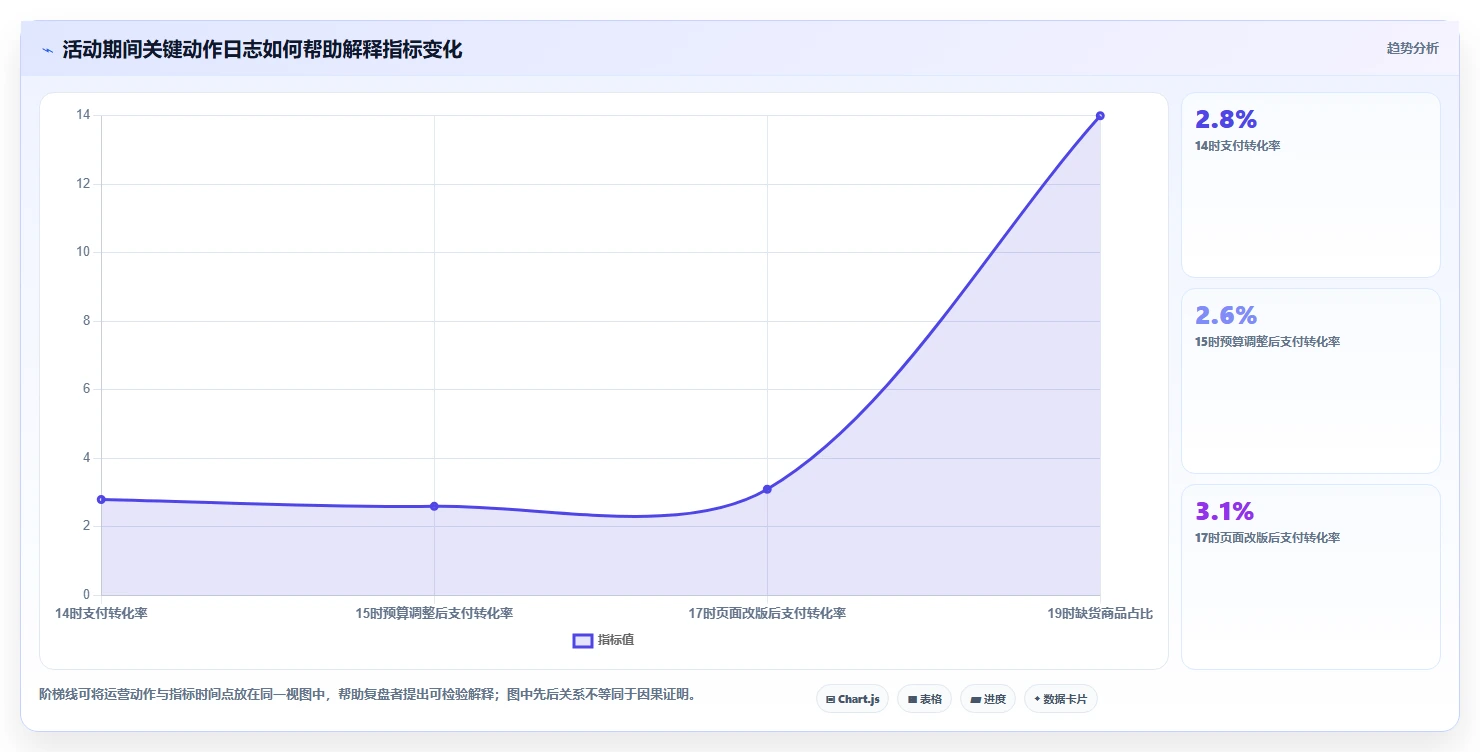The height and width of the screenshot is (752, 1480).
Task: Select the Chart.js chip
Action: pyautogui.click(x=852, y=699)
